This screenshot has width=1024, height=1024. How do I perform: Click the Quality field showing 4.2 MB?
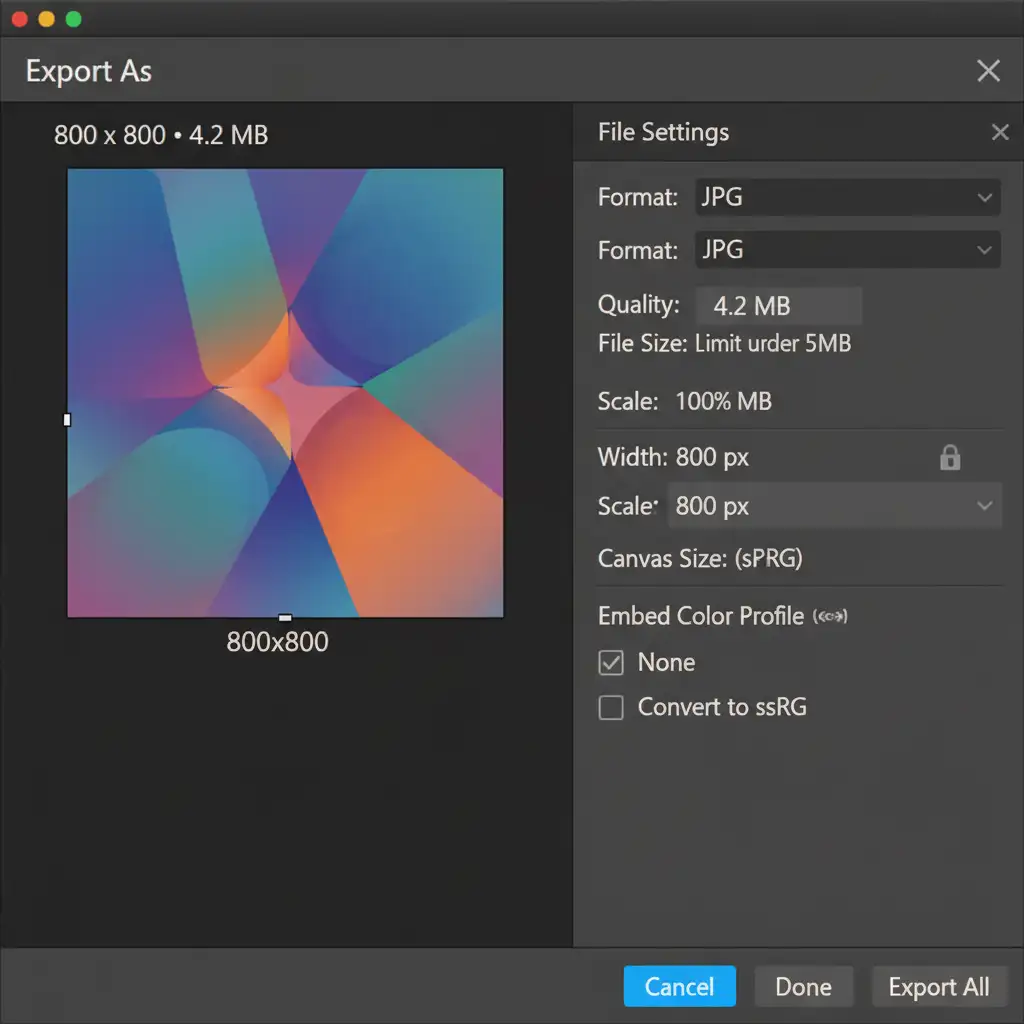pyautogui.click(x=778, y=305)
